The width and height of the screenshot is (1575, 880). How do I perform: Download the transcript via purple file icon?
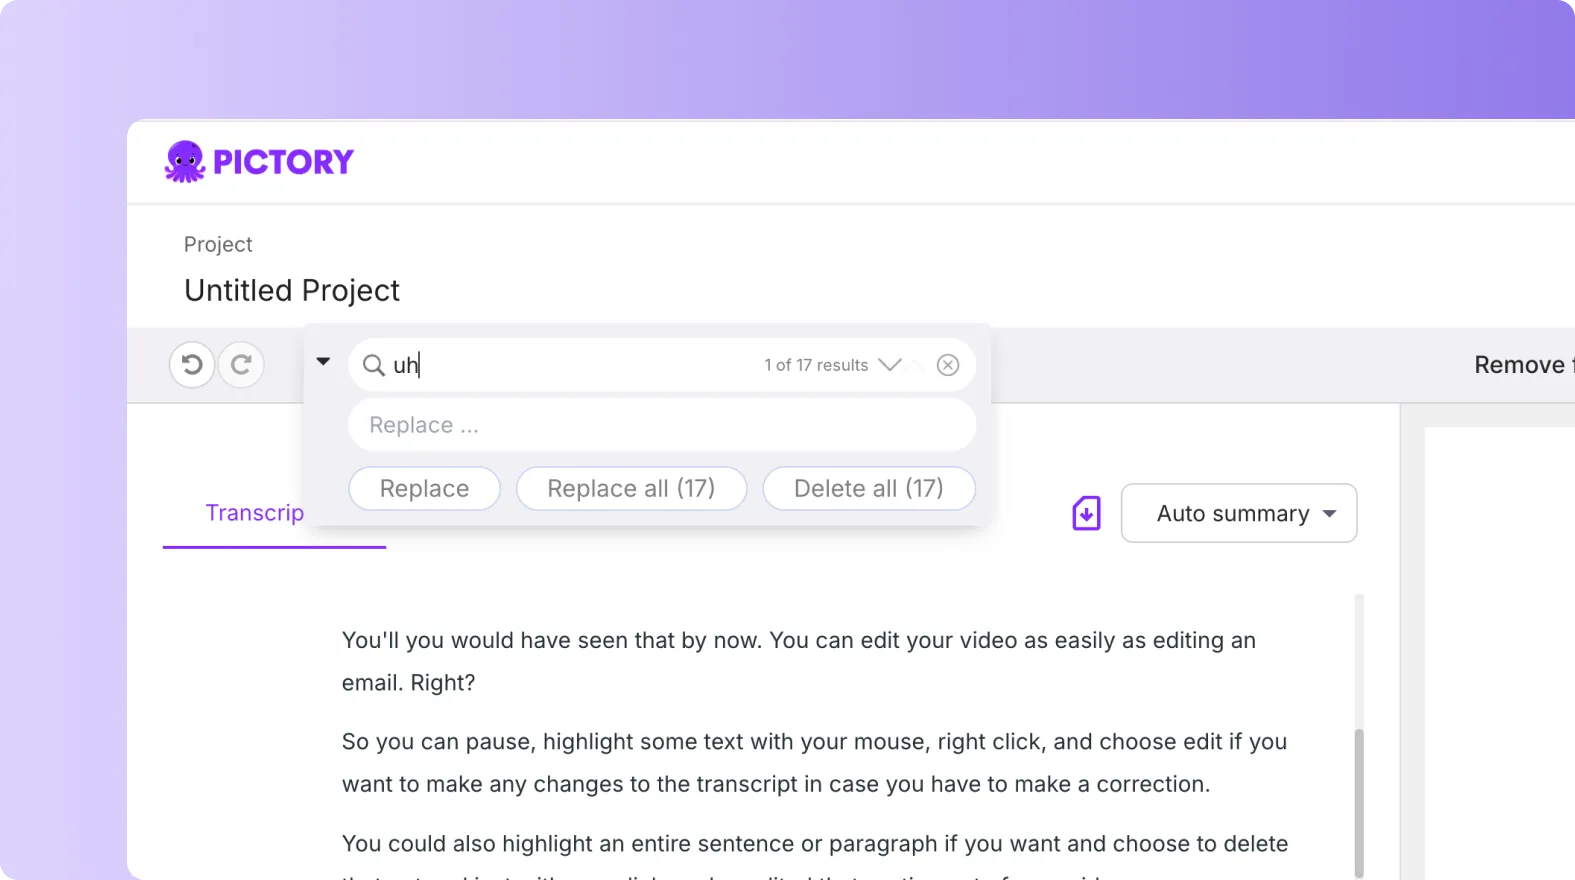1086,513
